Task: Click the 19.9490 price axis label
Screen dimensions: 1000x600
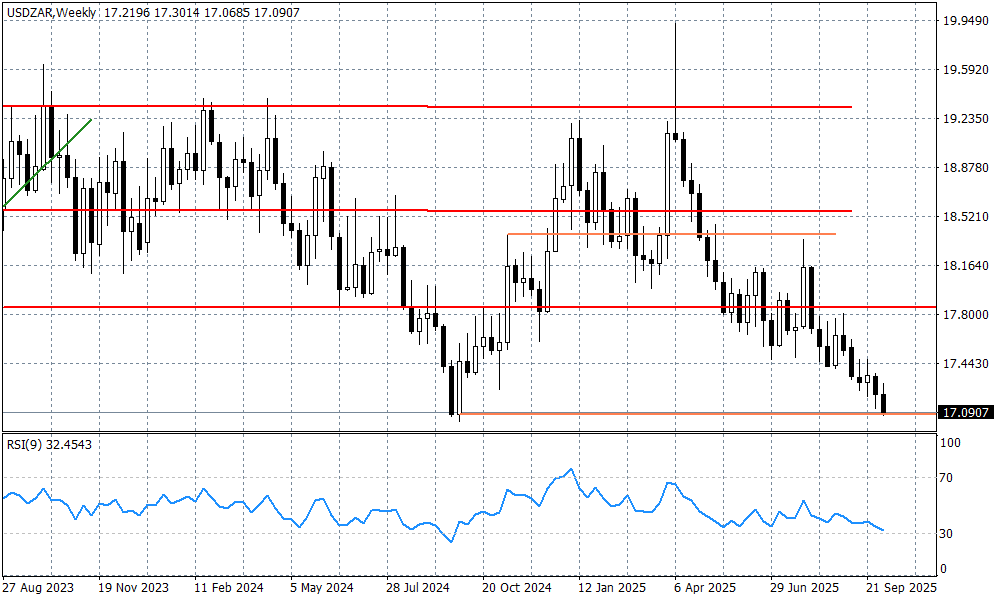Action: click(965, 20)
